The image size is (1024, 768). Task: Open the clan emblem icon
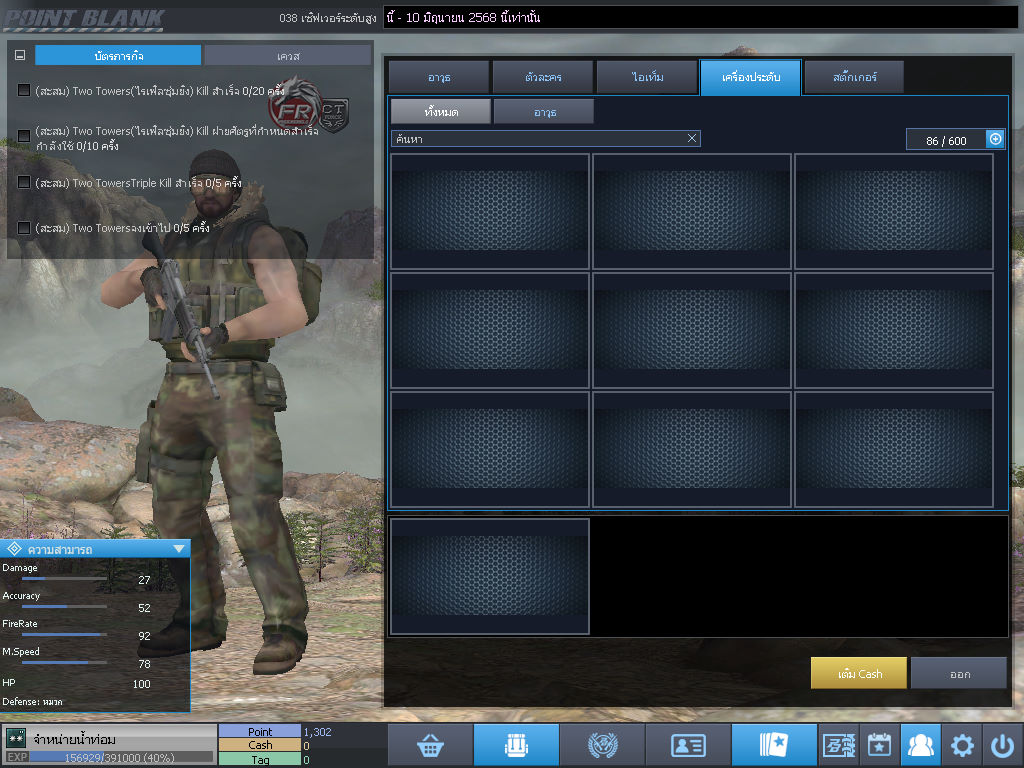(x=602, y=744)
